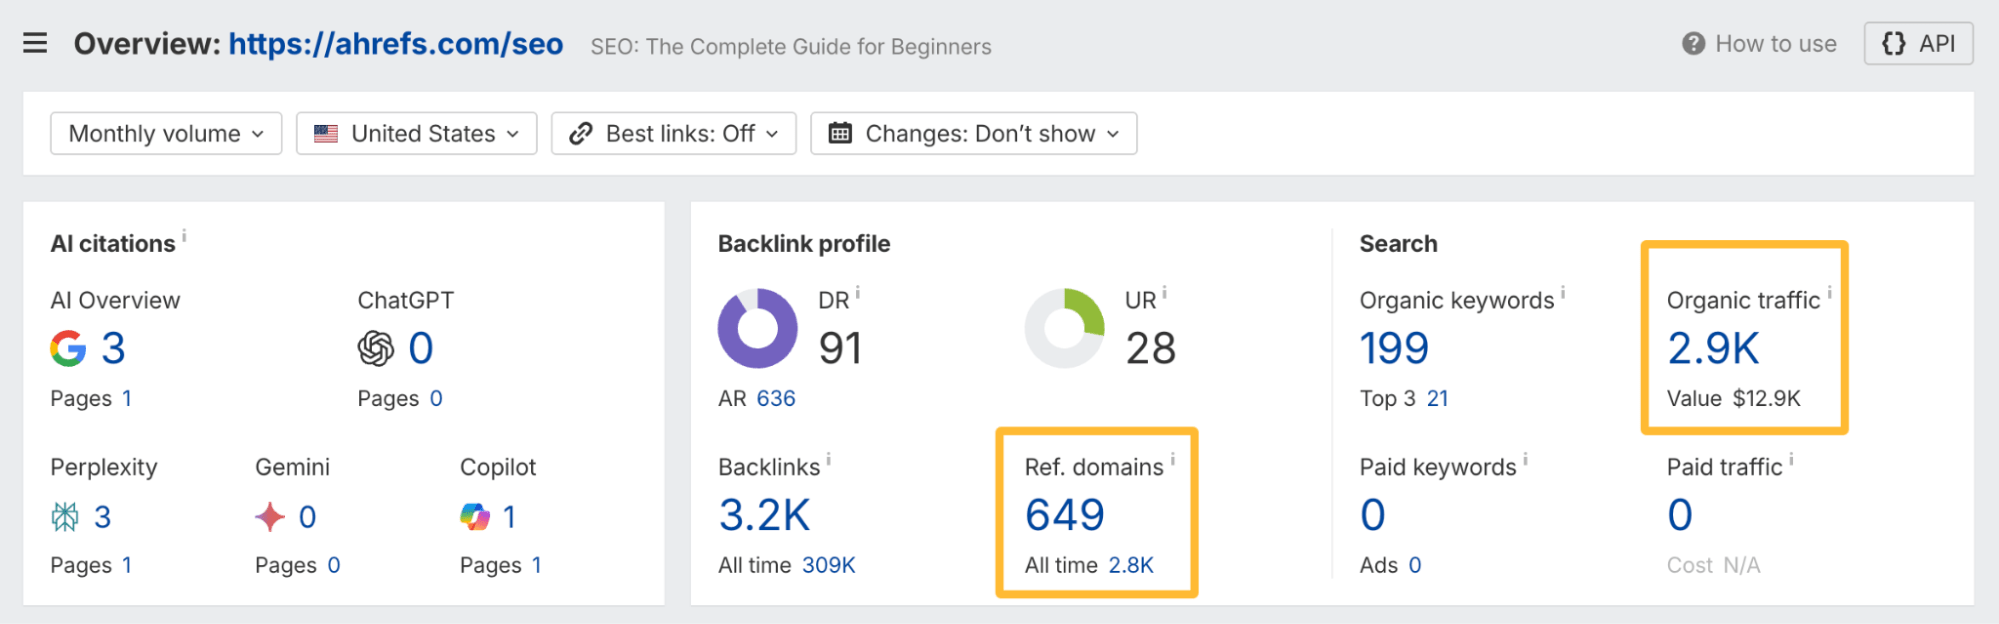Click the ChatGPT Pages value 0
Screen dimensions: 1999x624
[436, 398]
